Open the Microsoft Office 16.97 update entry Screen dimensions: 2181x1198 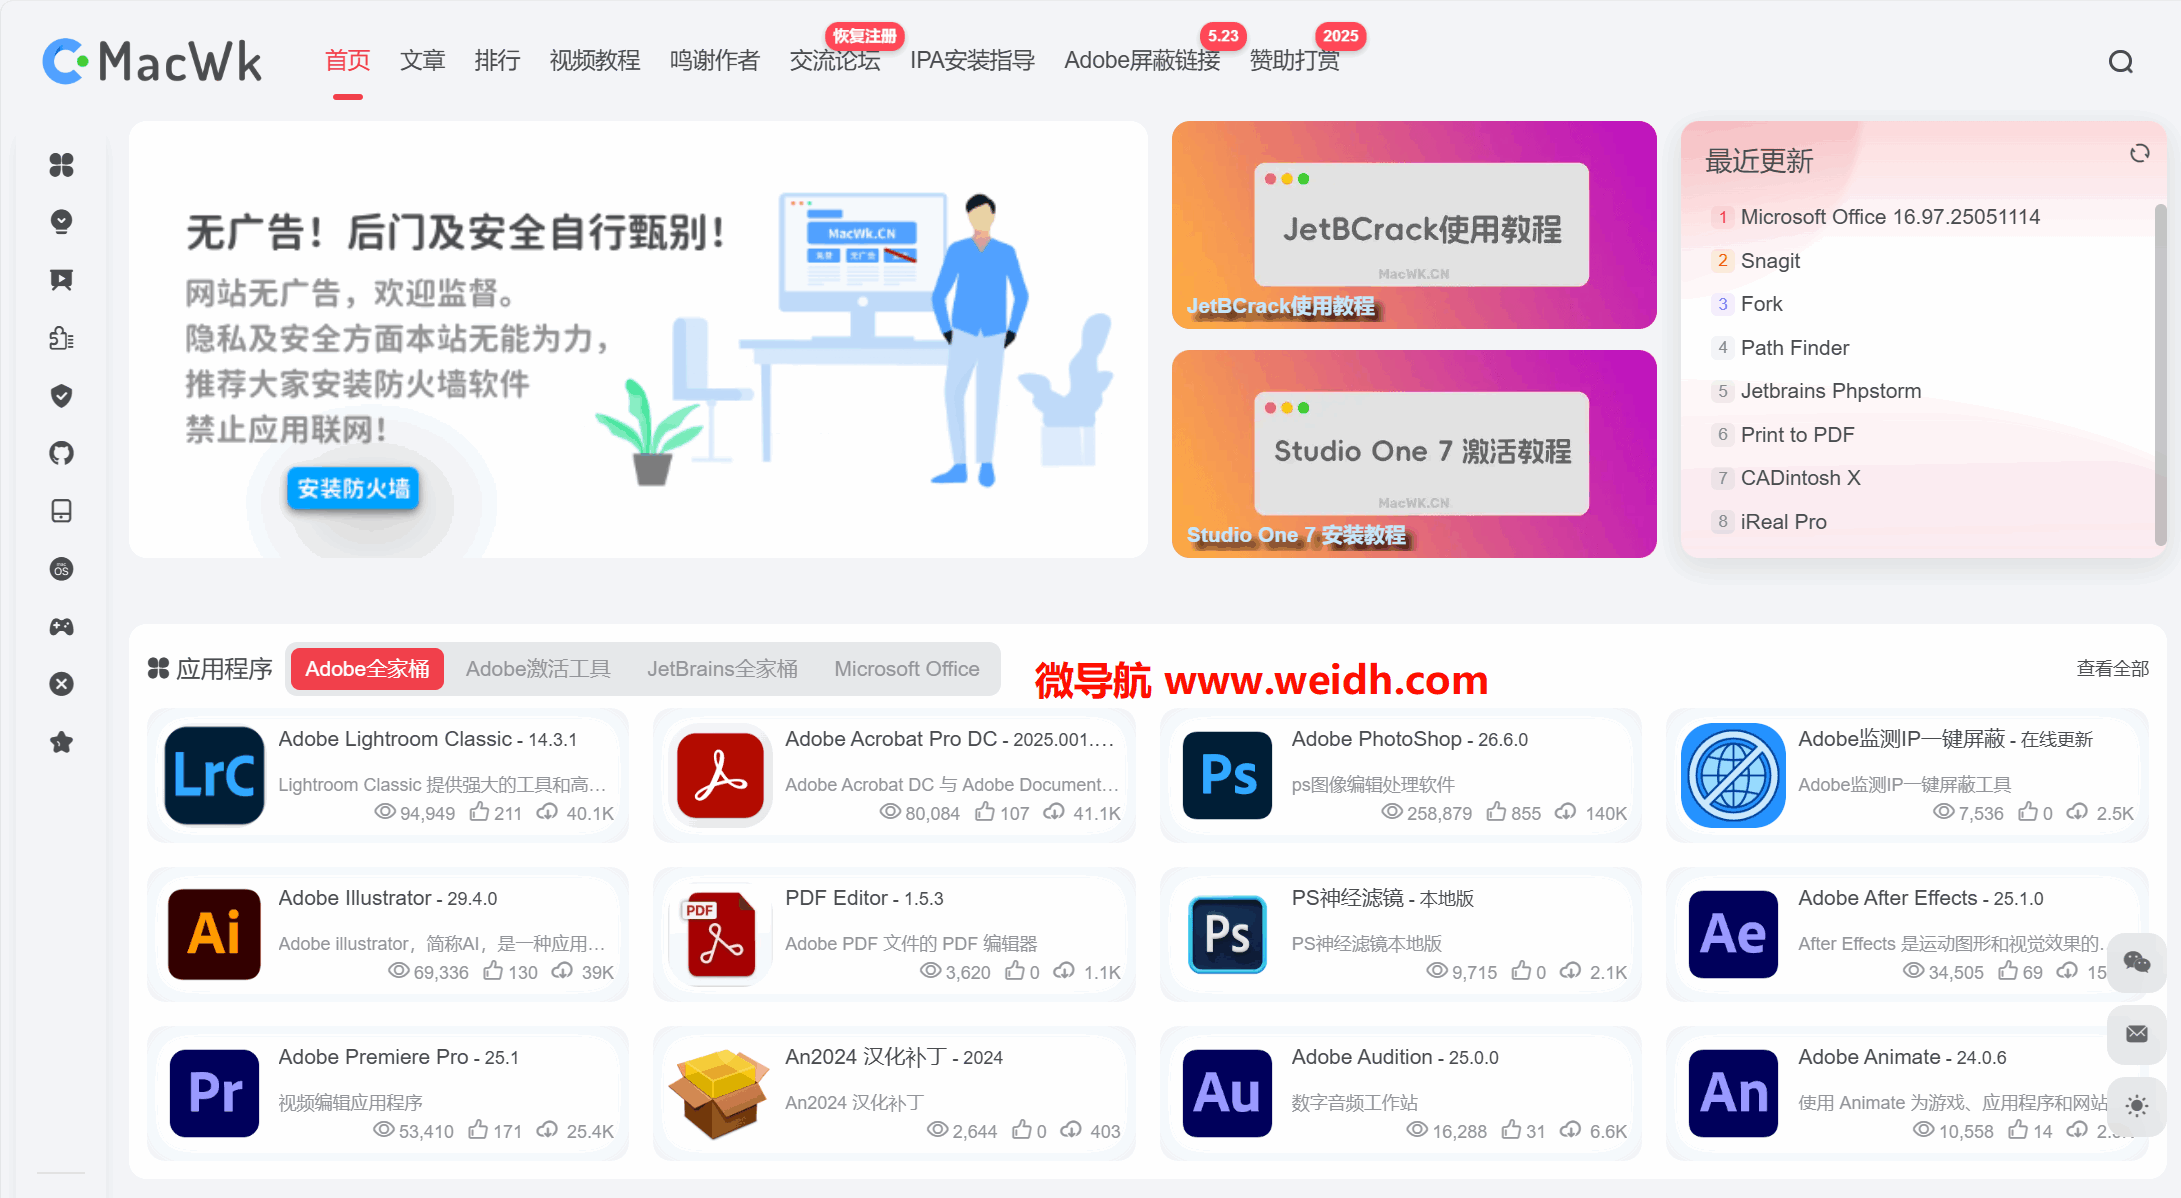(1889, 217)
